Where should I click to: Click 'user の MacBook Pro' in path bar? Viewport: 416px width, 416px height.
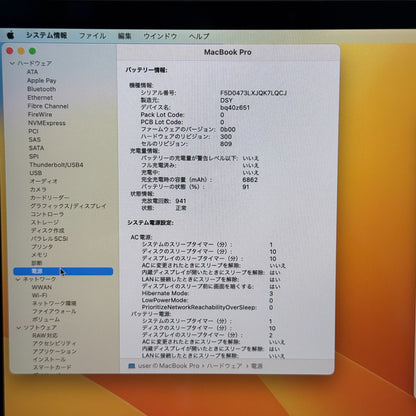[168, 366]
